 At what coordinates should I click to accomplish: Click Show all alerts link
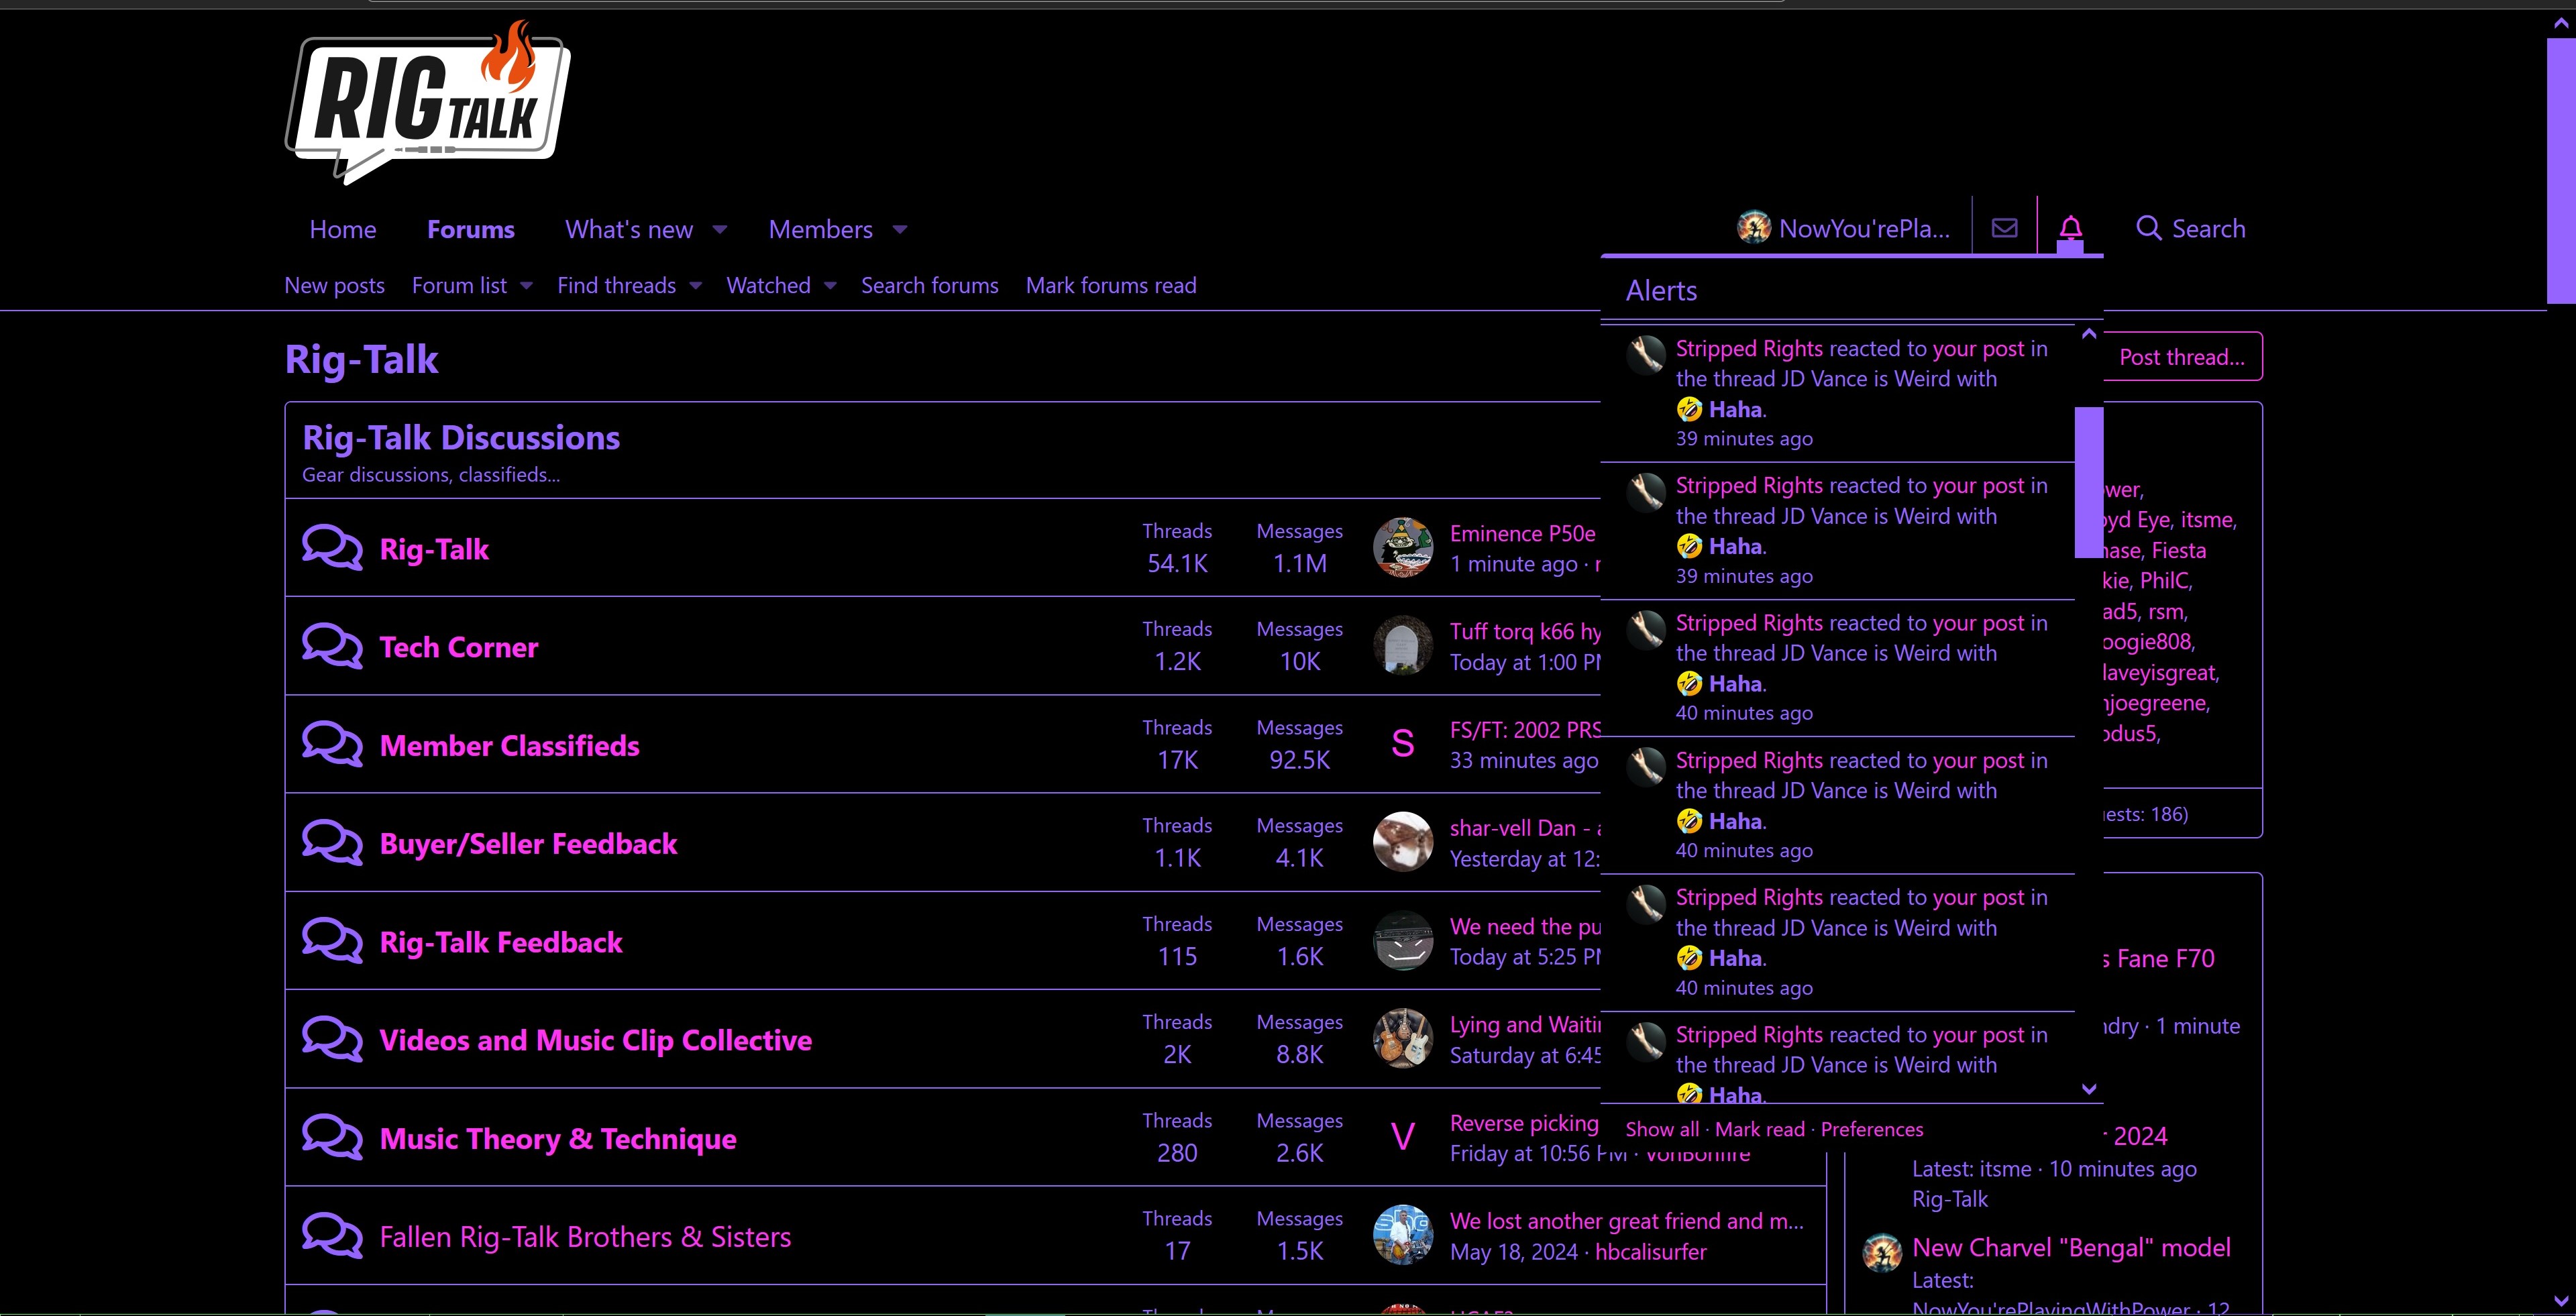tap(1662, 1129)
